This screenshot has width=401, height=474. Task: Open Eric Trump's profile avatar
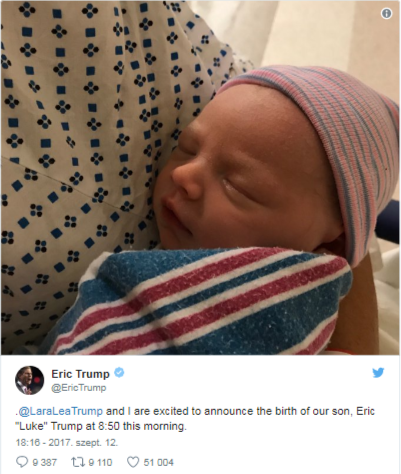point(30,380)
